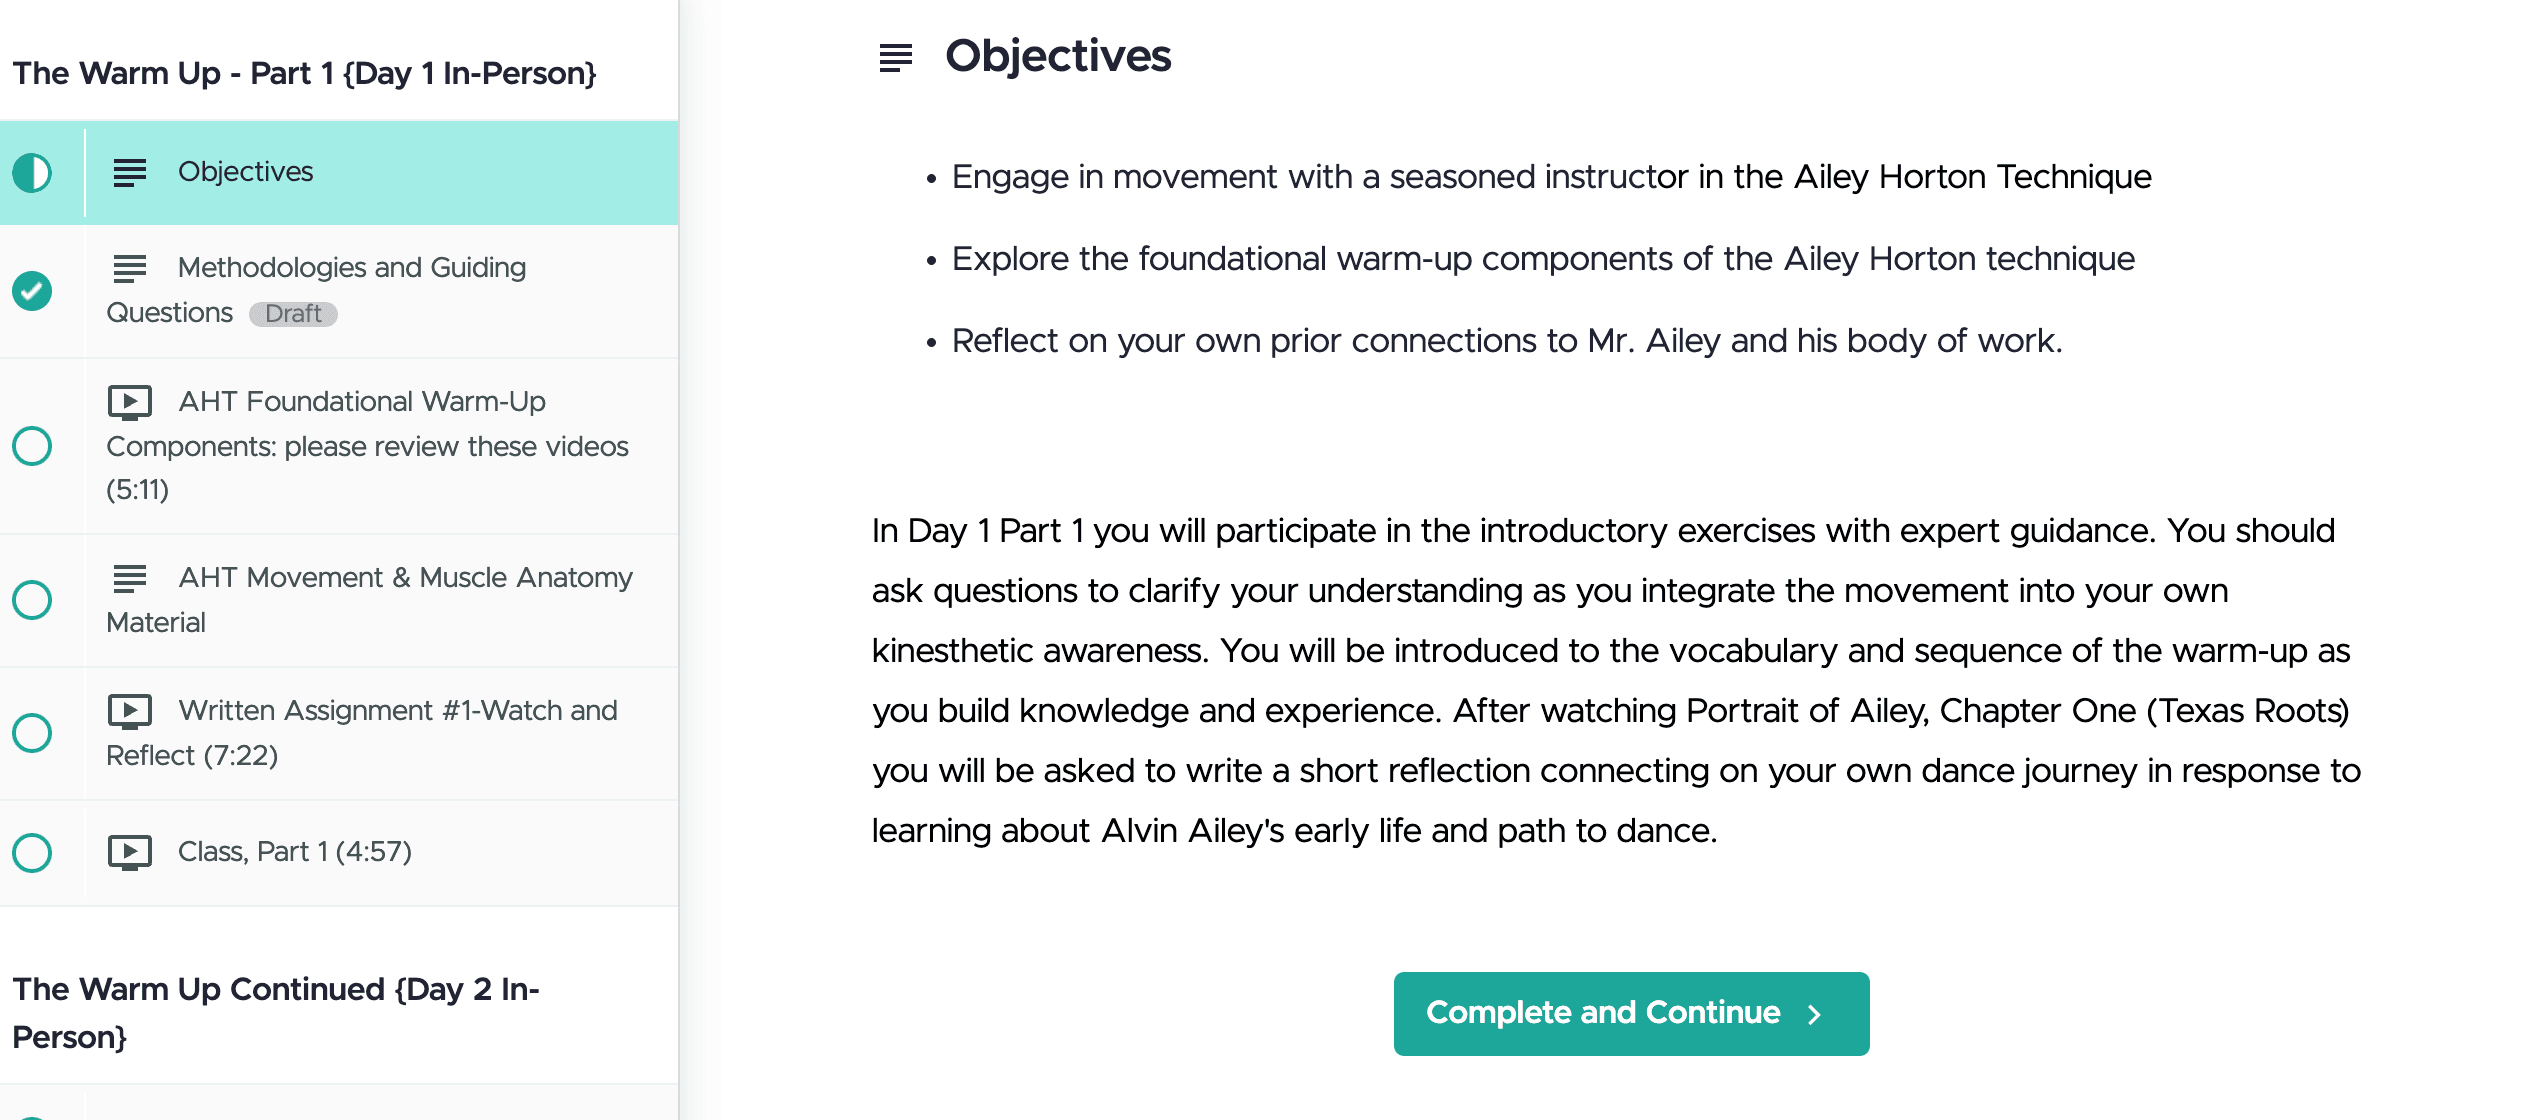This screenshot has height=1120, width=2532.
Task: Click the video icon for Written Assignment #1
Action: [129, 711]
